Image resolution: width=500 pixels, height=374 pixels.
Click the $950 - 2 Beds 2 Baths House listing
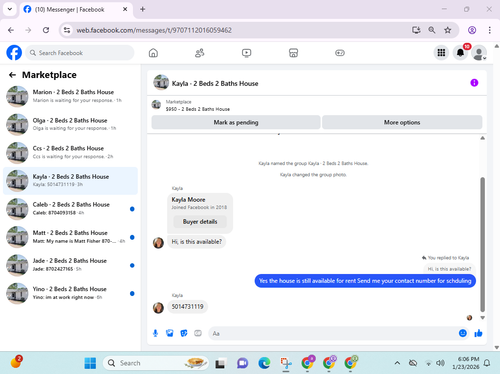[x=198, y=109]
